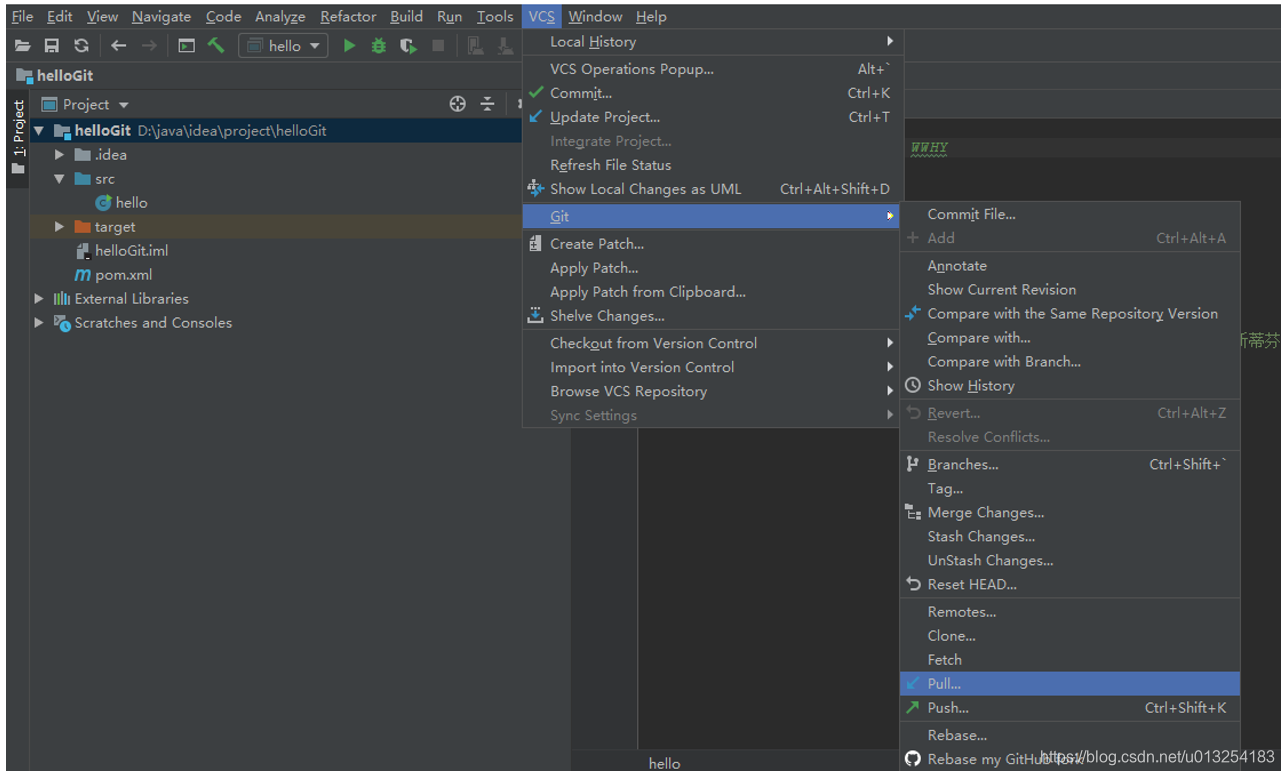Click the Forward navigation arrow
1285x776 pixels.
[149, 46]
